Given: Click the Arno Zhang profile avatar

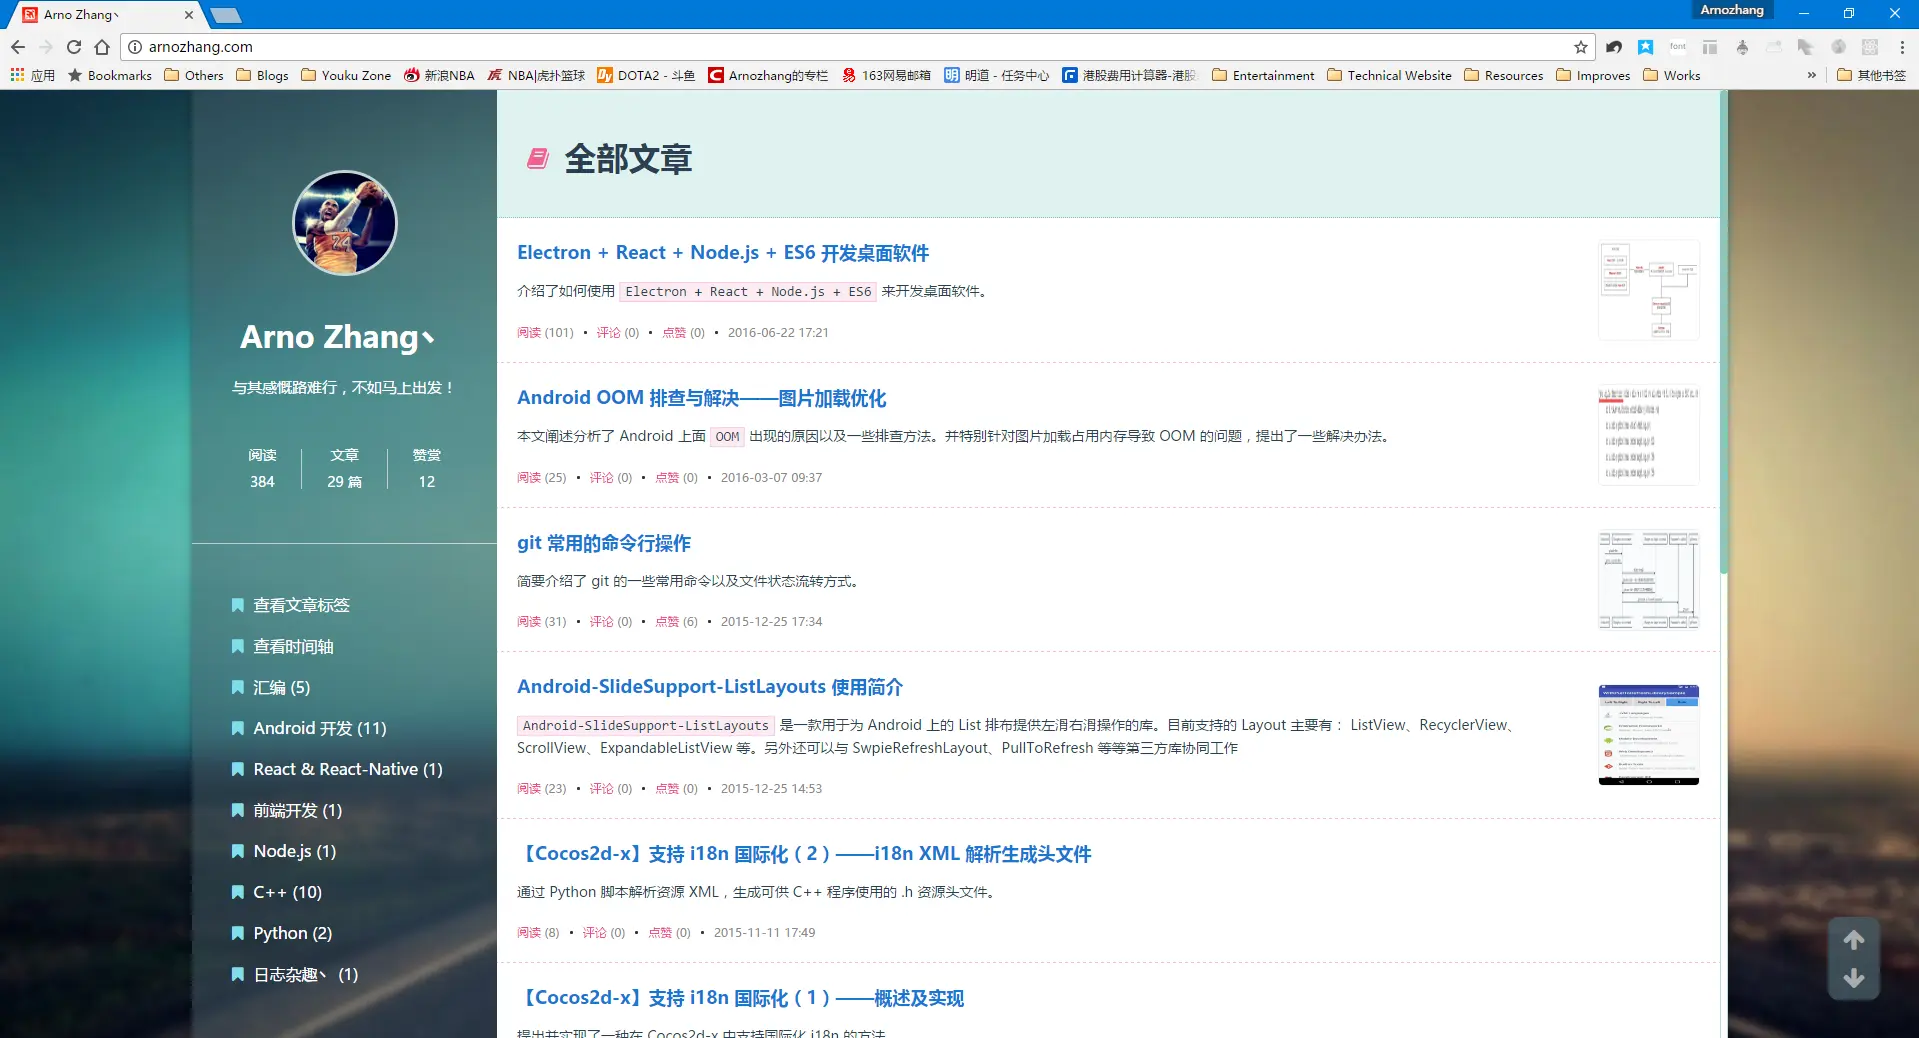Looking at the screenshot, I should (344, 222).
